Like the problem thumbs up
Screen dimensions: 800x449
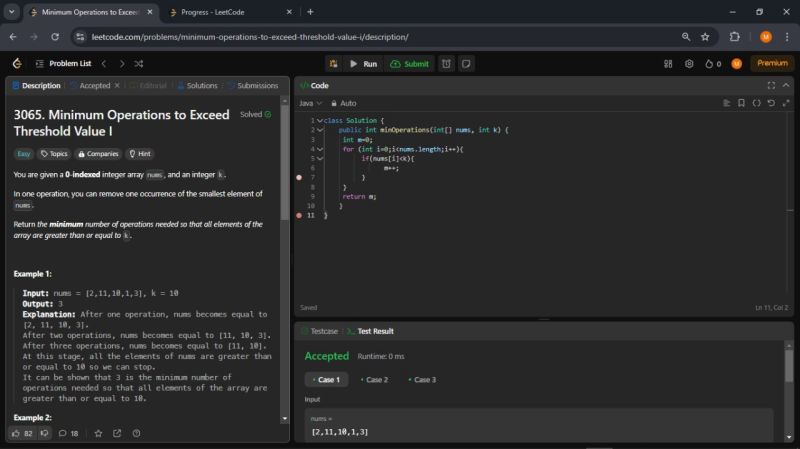coord(21,433)
